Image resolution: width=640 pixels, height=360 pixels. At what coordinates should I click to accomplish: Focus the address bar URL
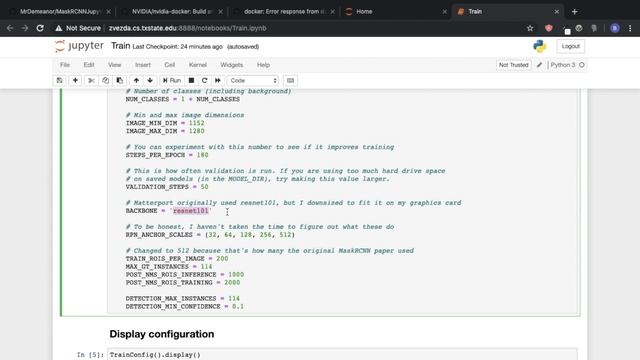(187, 28)
